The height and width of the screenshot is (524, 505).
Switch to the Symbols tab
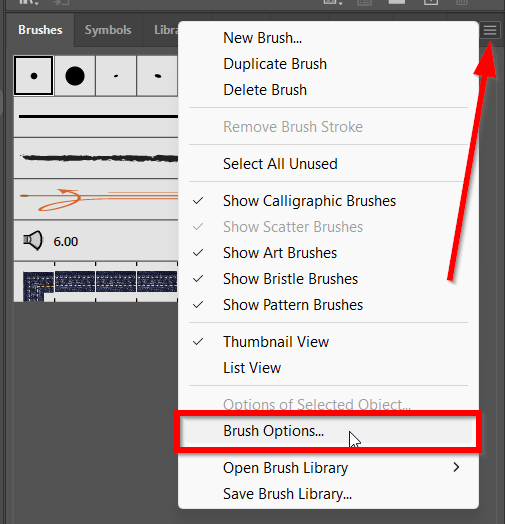(x=108, y=30)
